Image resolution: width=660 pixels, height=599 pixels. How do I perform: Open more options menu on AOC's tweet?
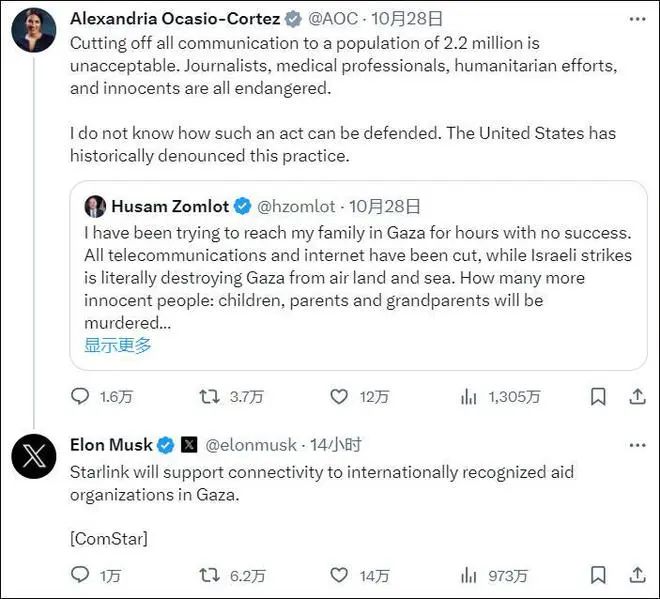(636, 19)
